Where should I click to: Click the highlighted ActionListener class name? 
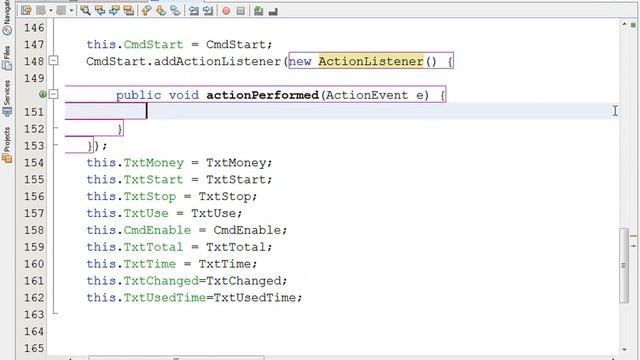click(x=371, y=61)
